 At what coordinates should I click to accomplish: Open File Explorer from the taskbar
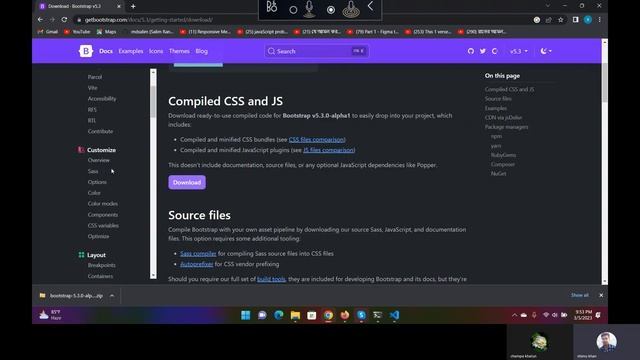[x=295, y=315]
